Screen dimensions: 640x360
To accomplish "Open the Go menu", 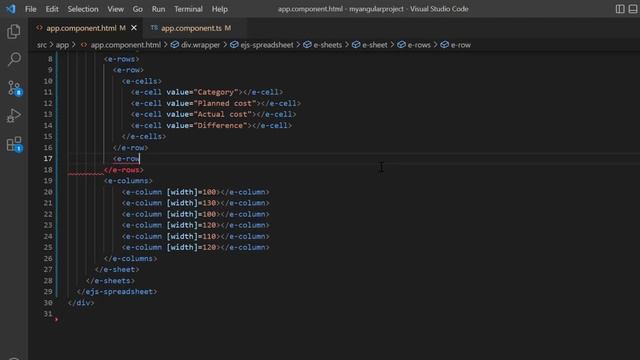I will pyautogui.click(x=138, y=9).
